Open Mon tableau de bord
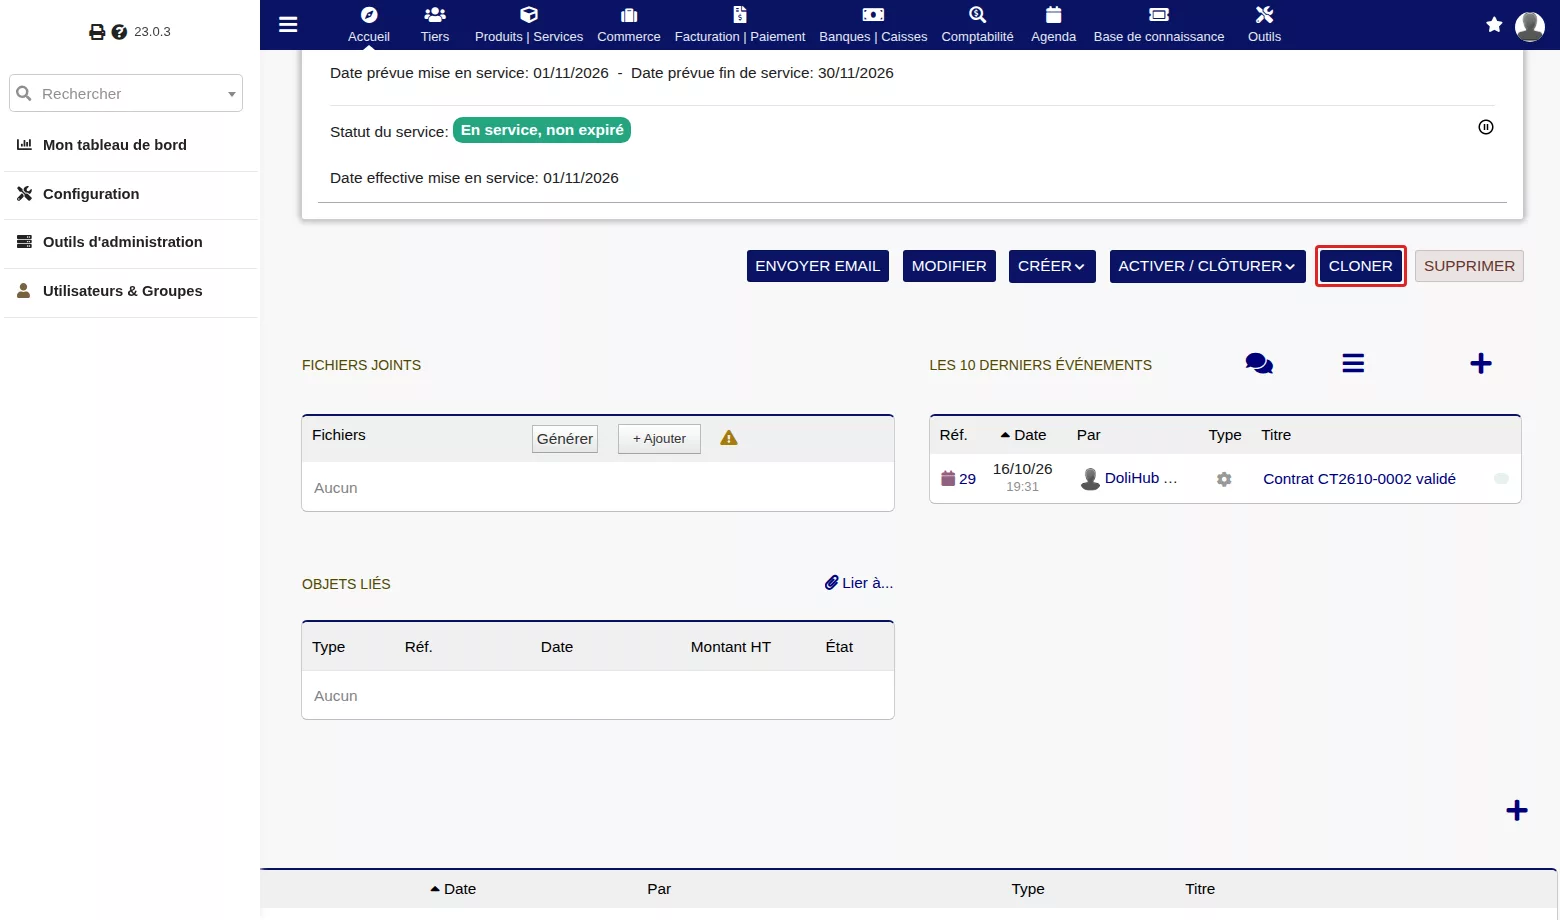This screenshot has width=1560, height=920. pyautogui.click(x=115, y=145)
